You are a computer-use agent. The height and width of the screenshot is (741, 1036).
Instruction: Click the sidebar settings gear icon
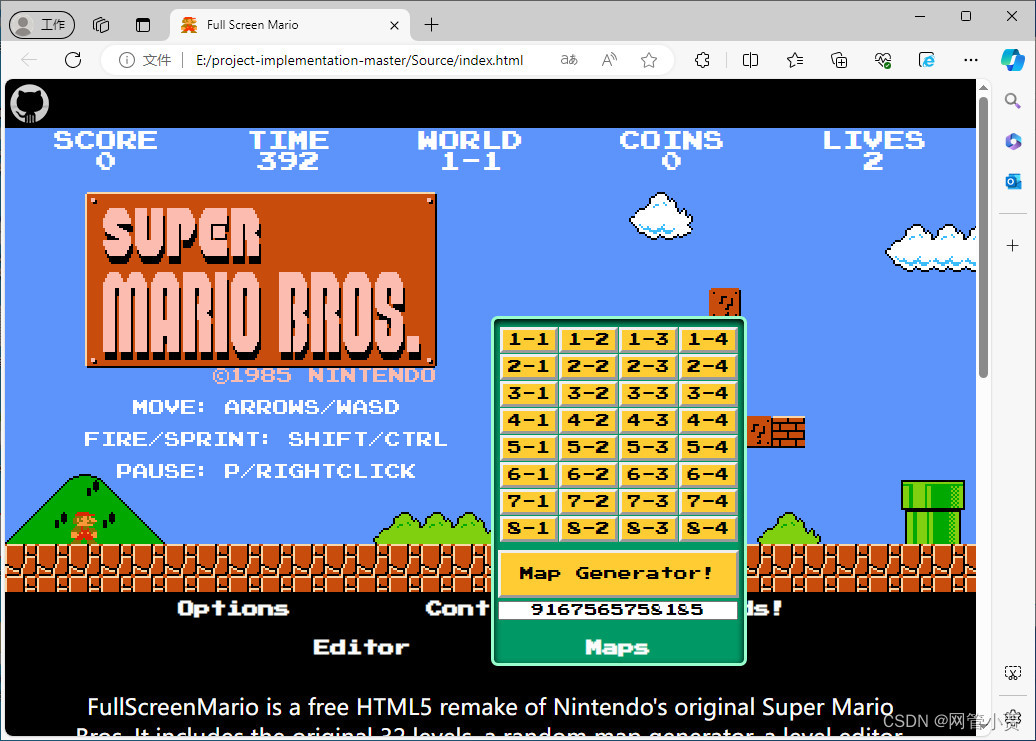pos(1012,719)
